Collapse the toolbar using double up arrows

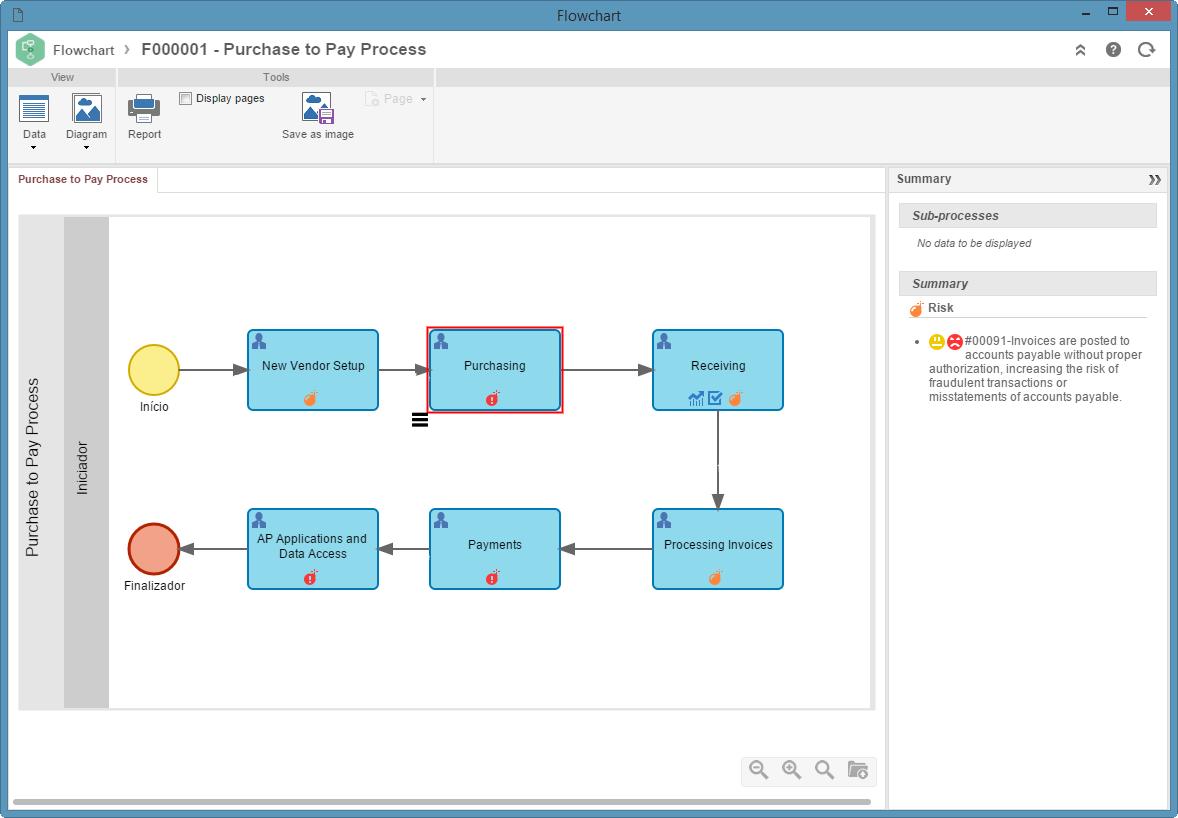click(x=1080, y=50)
